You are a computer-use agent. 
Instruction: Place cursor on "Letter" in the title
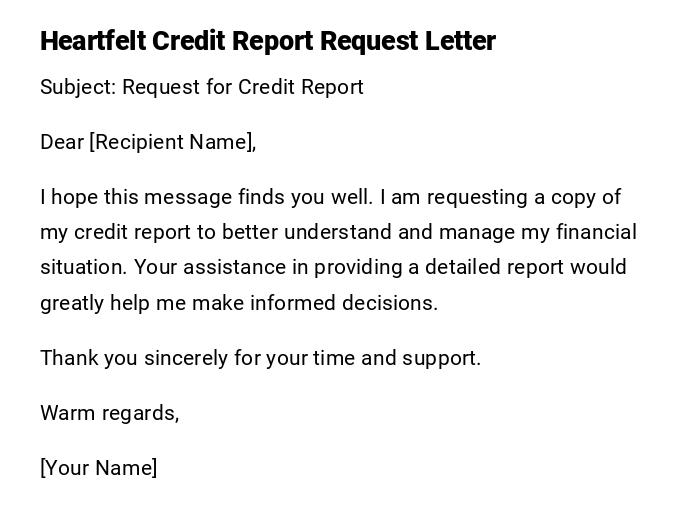click(x=460, y=41)
